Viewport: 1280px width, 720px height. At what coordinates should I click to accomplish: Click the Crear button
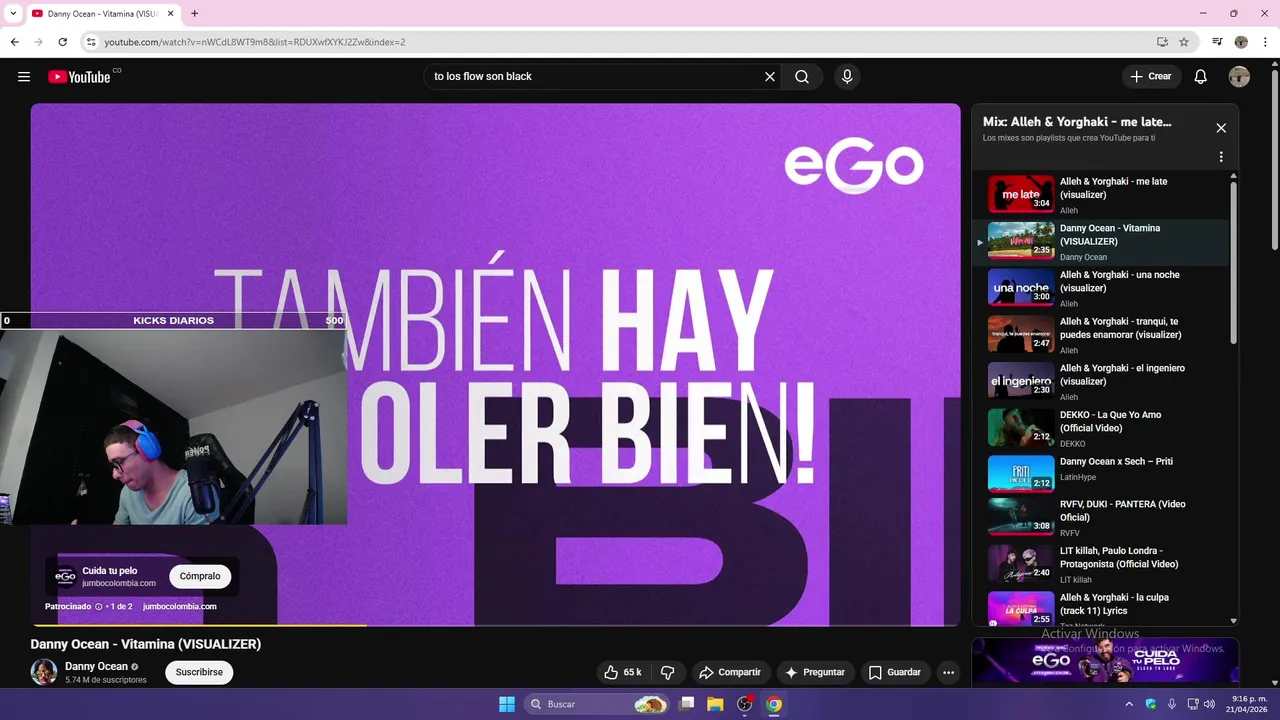click(1151, 77)
